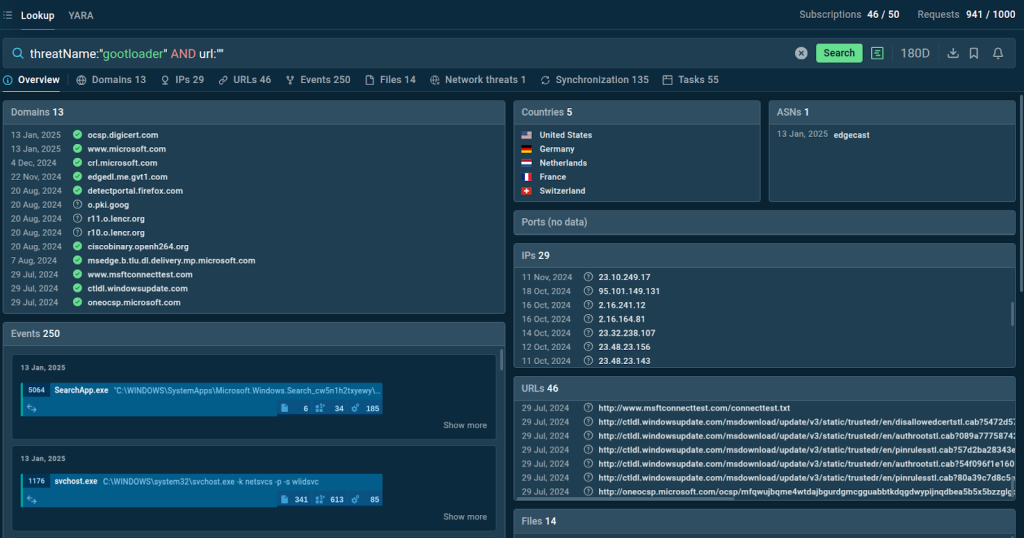Click the green query builder icon beside Search
This screenshot has width=1024, height=538.
point(877,53)
